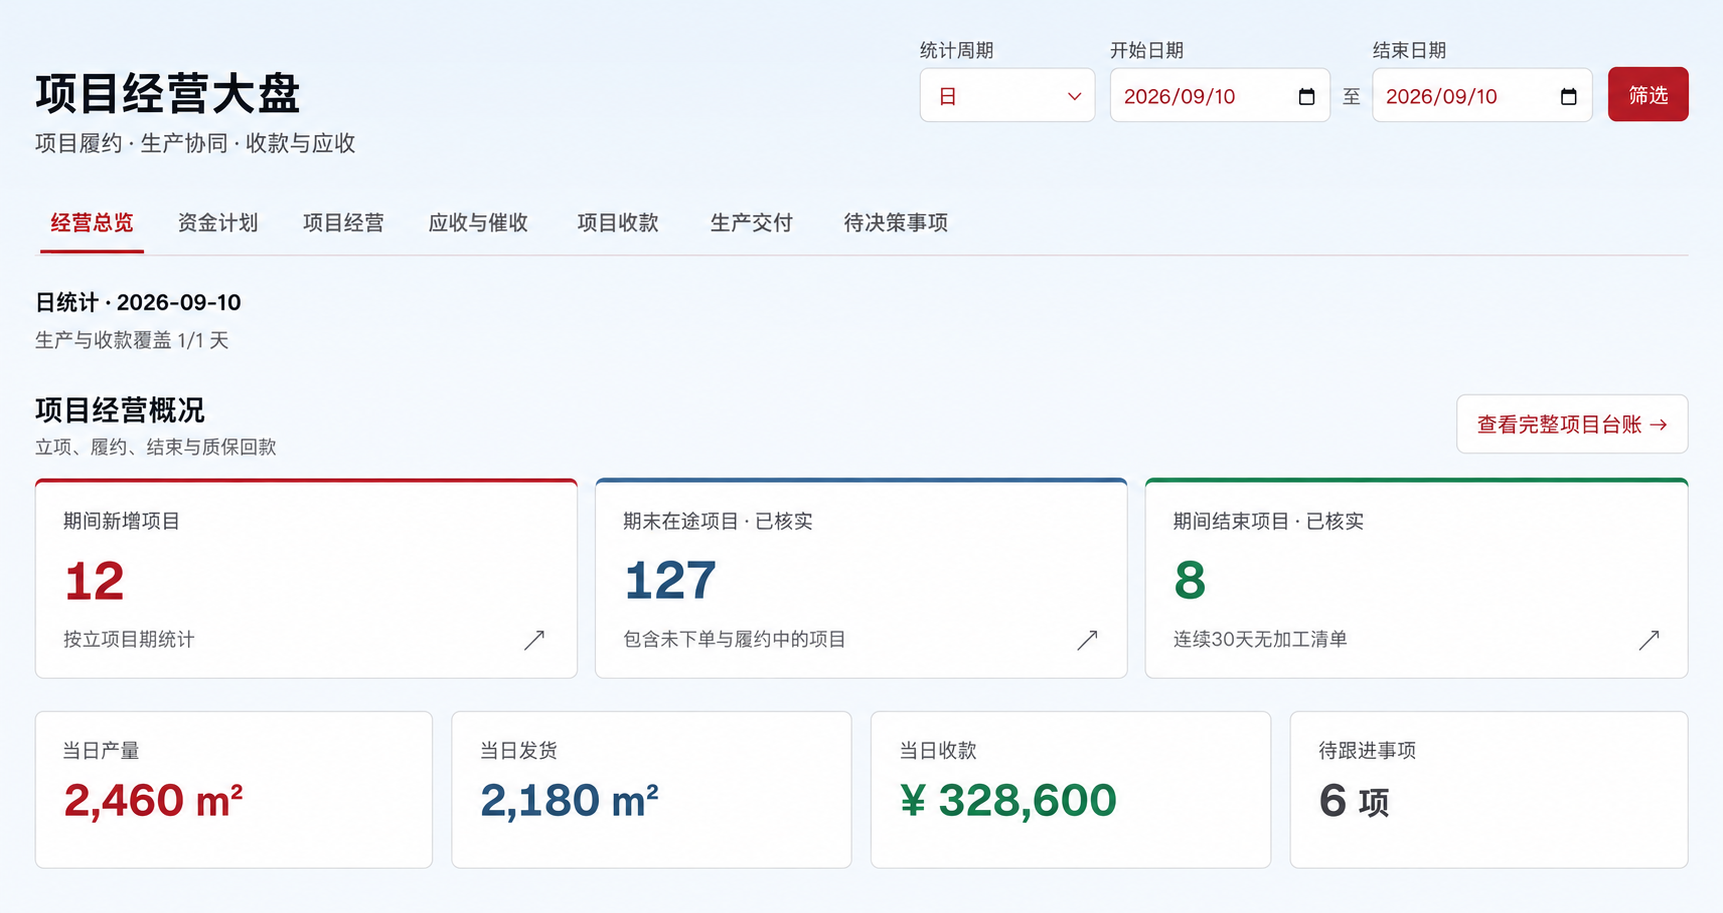This screenshot has height=913, width=1723.
Task: Switch to the 项目收款 tab
Action: (618, 223)
